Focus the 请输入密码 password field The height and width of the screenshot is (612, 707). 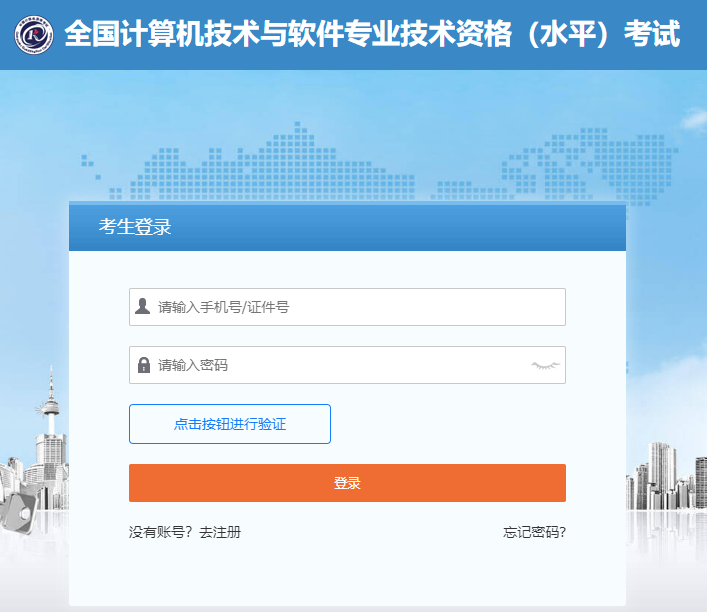coord(340,365)
